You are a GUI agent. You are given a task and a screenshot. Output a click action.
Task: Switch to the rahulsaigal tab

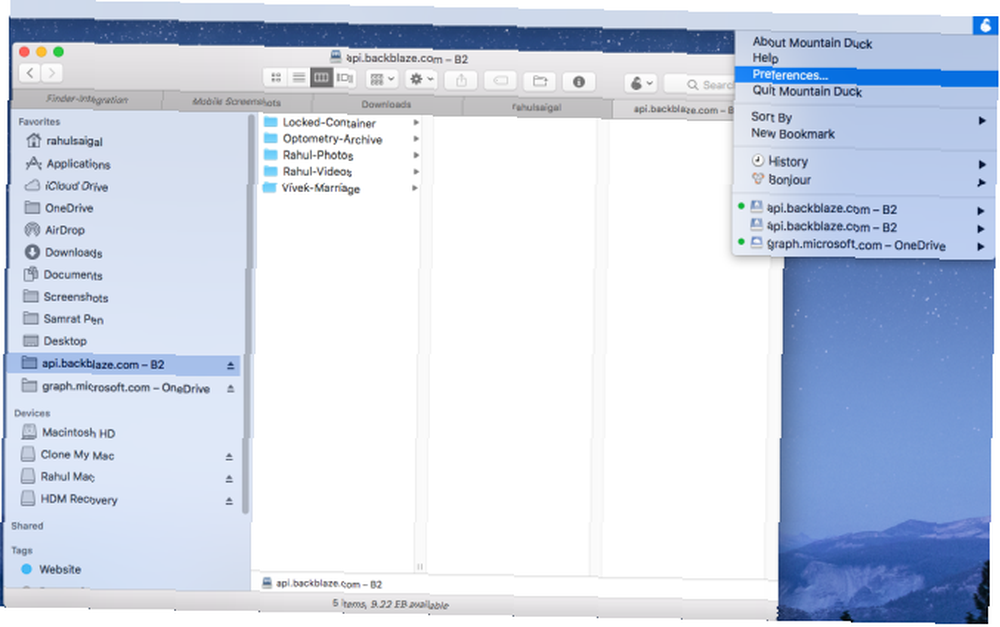point(536,107)
